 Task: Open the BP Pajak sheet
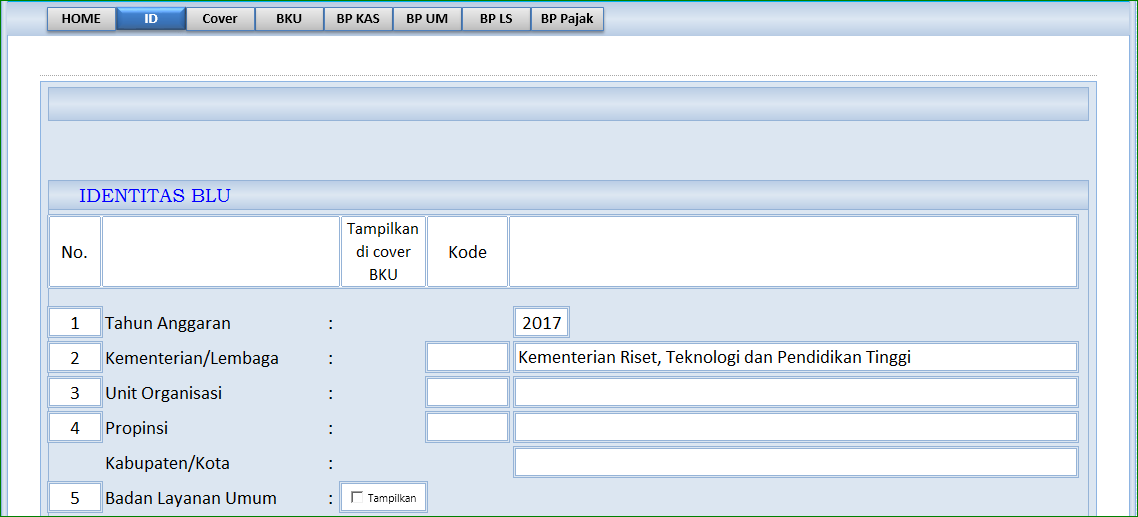coord(567,20)
